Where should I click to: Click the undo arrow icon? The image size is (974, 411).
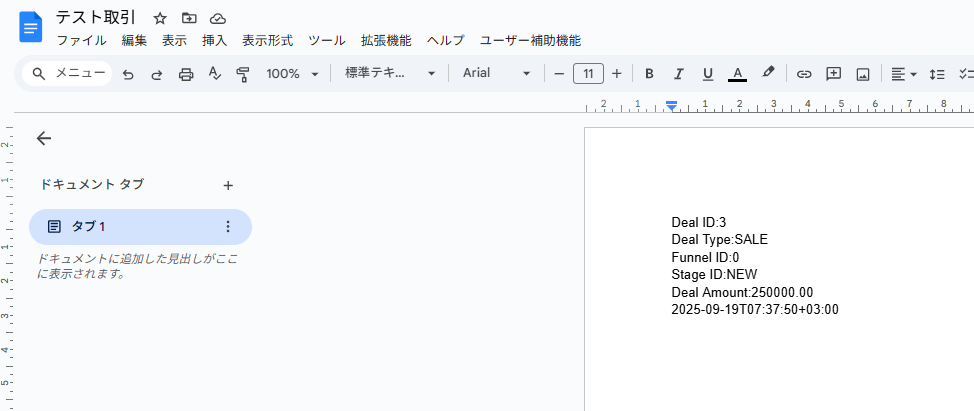128,74
